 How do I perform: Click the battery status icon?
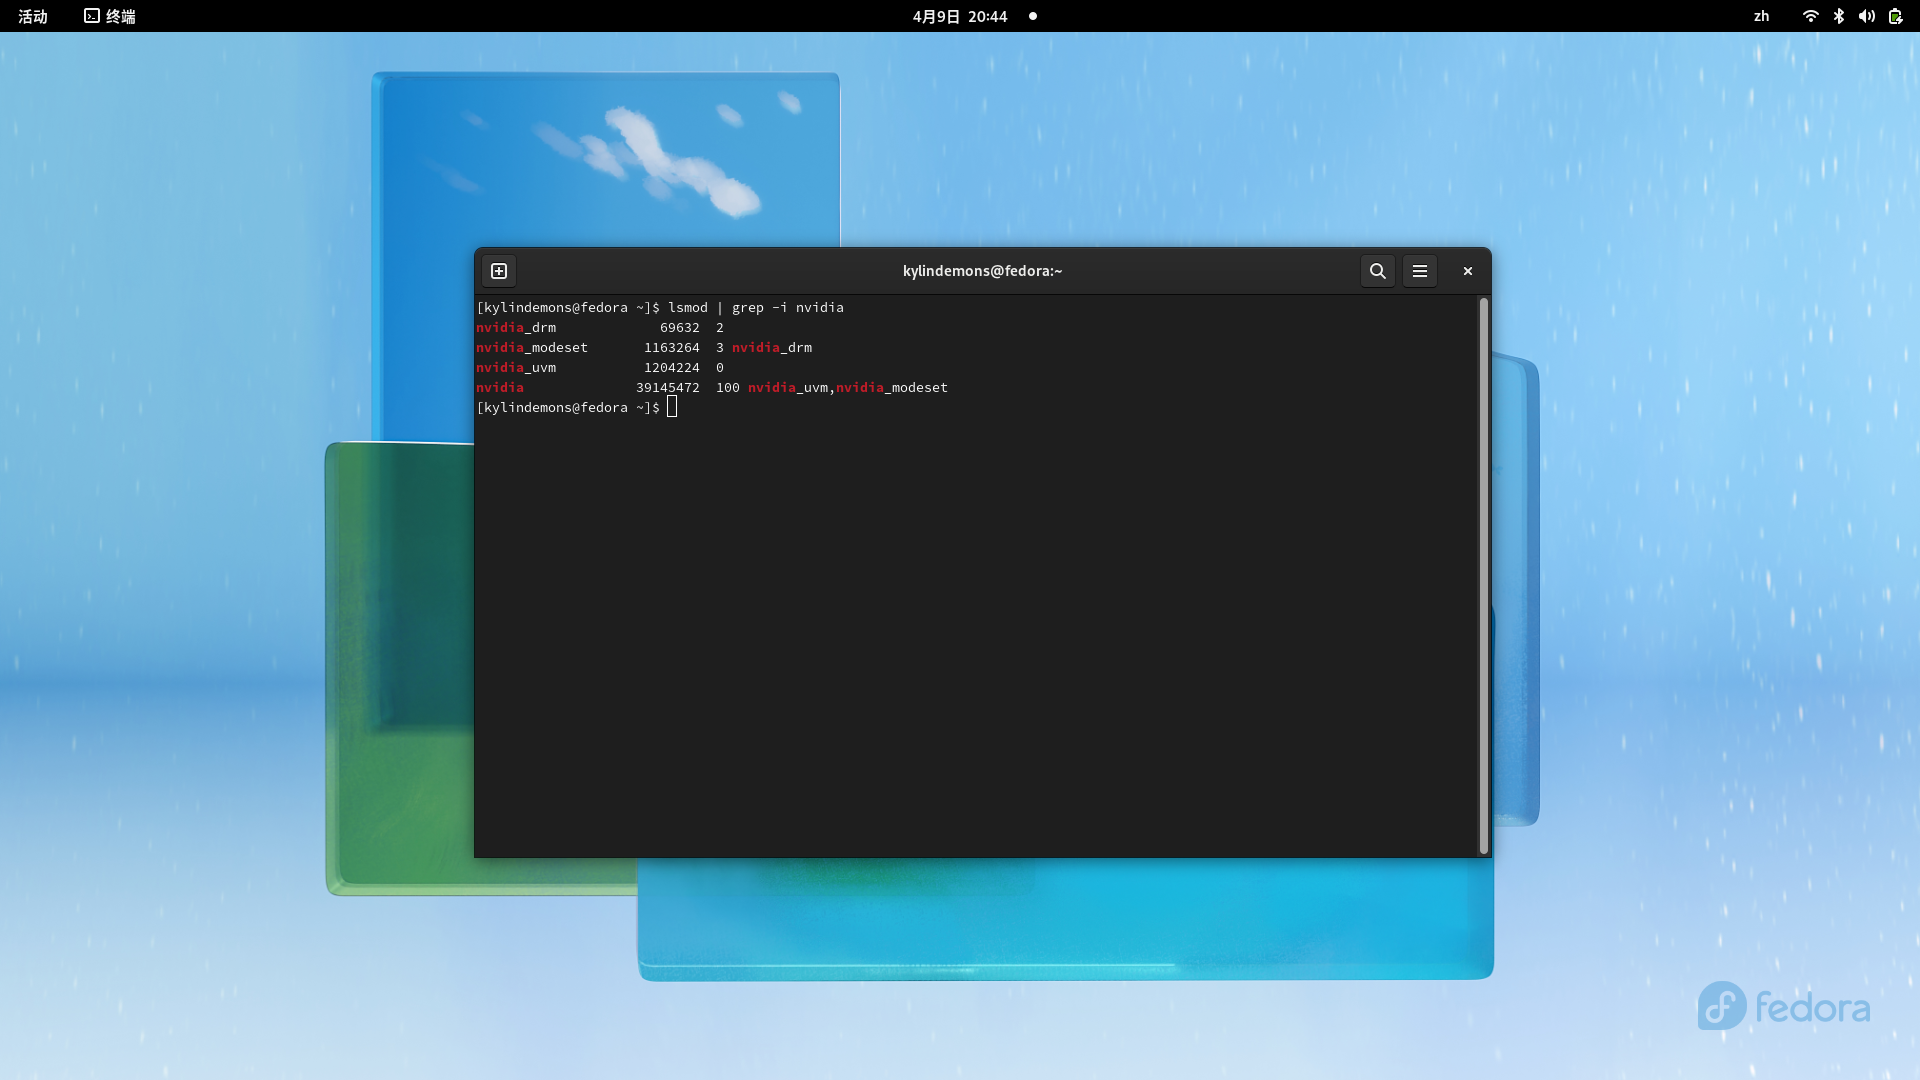(x=1895, y=16)
